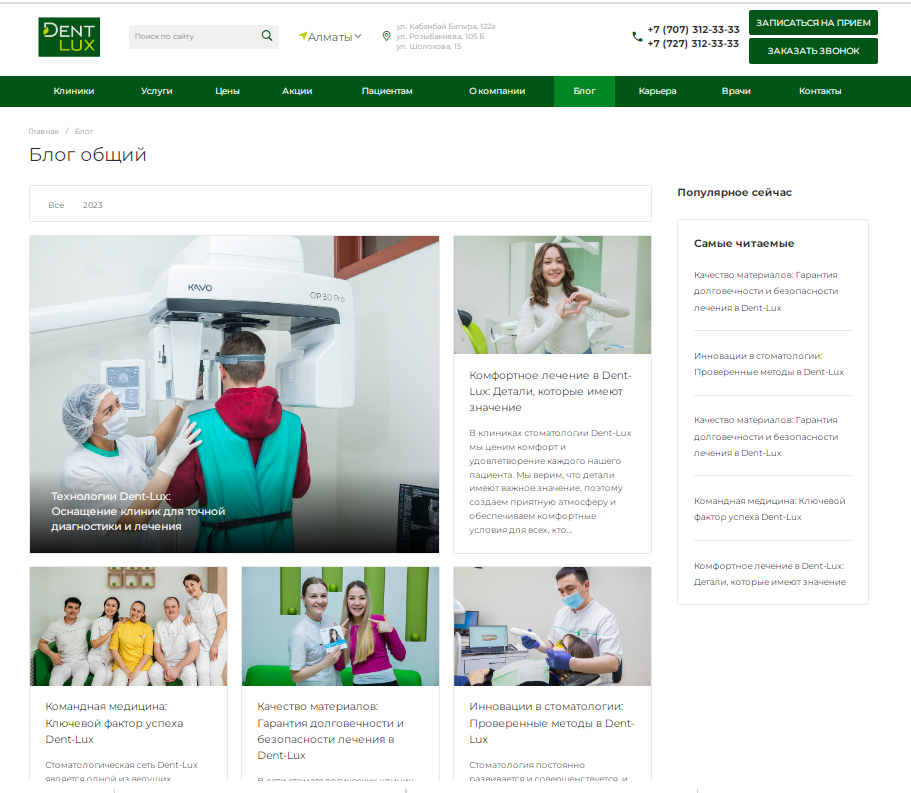Screen dimensions: 911x793
Task: Select the 2023 filter tab
Action: (92, 205)
